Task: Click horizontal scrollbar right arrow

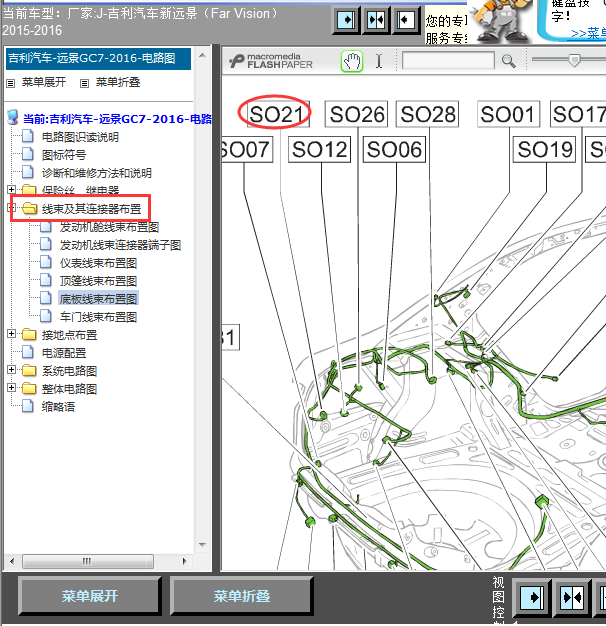Action: coord(184,561)
